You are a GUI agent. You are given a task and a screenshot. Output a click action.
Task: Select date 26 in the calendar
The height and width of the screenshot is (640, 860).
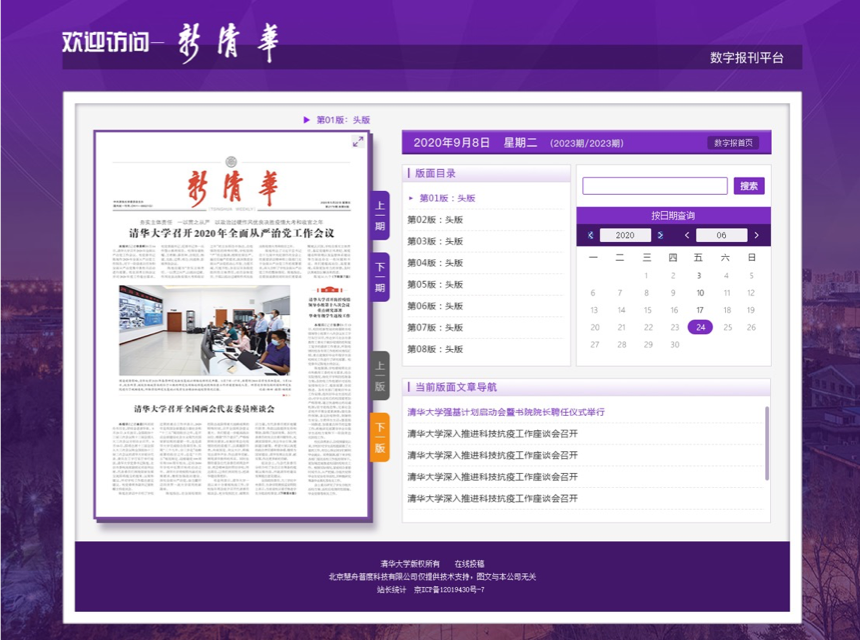click(x=751, y=327)
